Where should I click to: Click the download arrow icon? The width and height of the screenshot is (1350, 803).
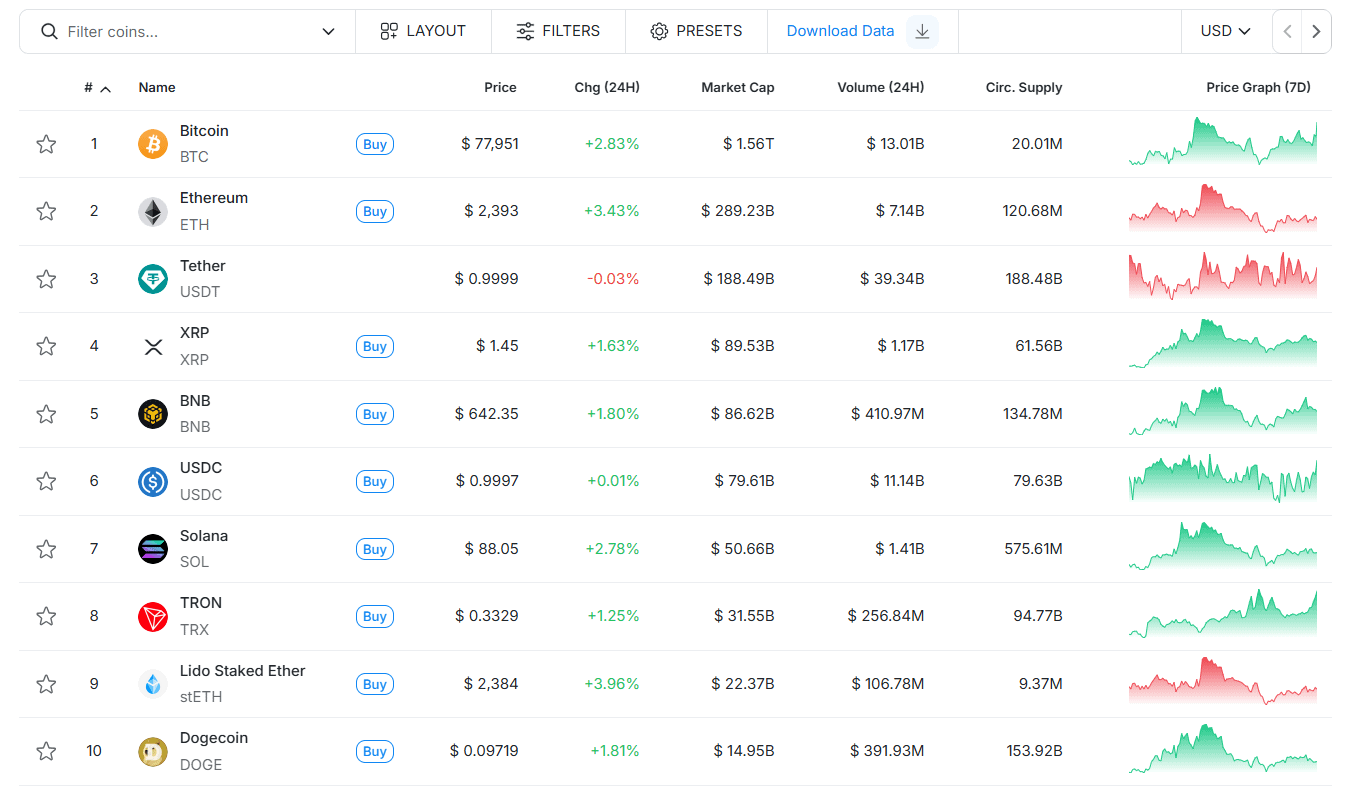(922, 31)
